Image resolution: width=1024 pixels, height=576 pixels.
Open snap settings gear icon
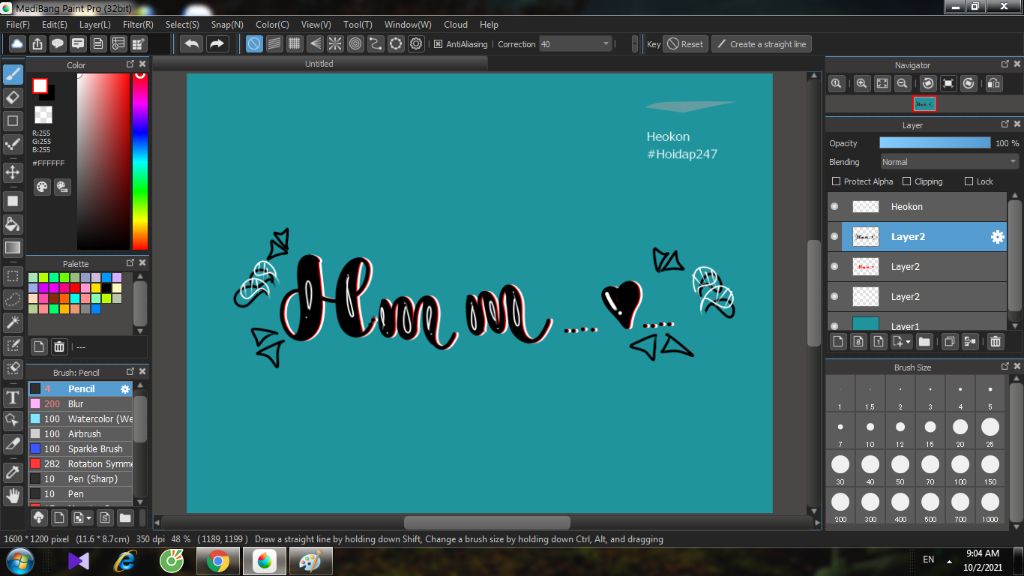tap(416, 44)
